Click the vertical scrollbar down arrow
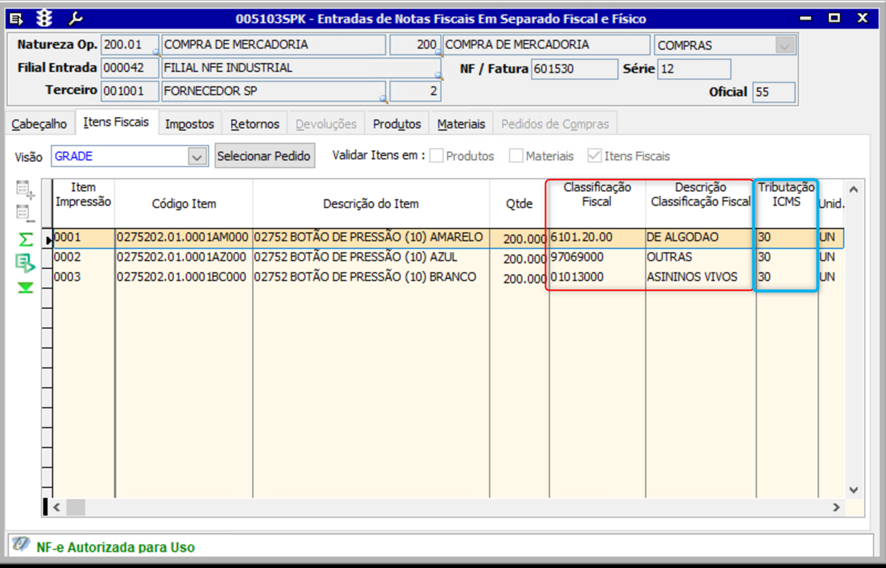The image size is (886, 568). point(853,489)
